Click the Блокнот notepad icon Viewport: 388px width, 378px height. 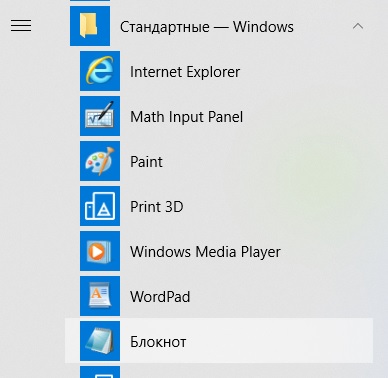(x=100, y=341)
